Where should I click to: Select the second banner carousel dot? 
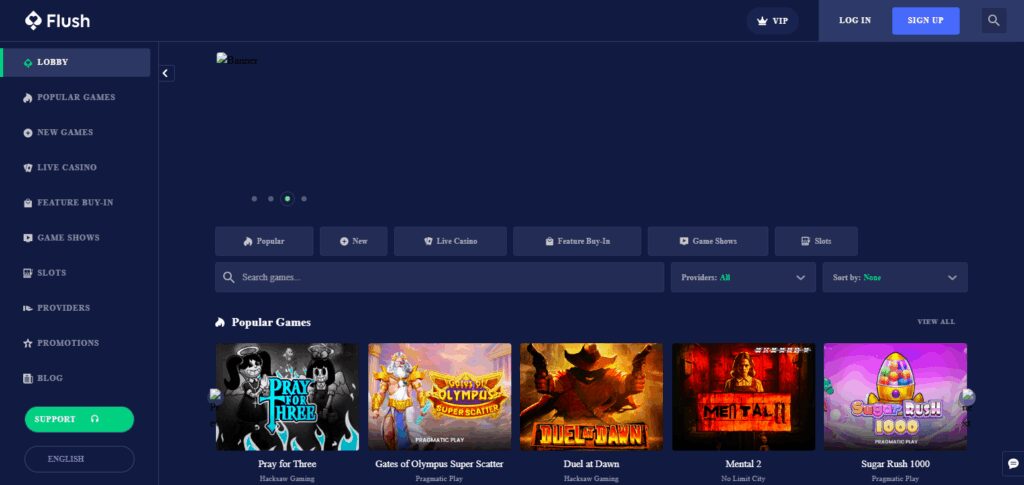(x=270, y=198)
